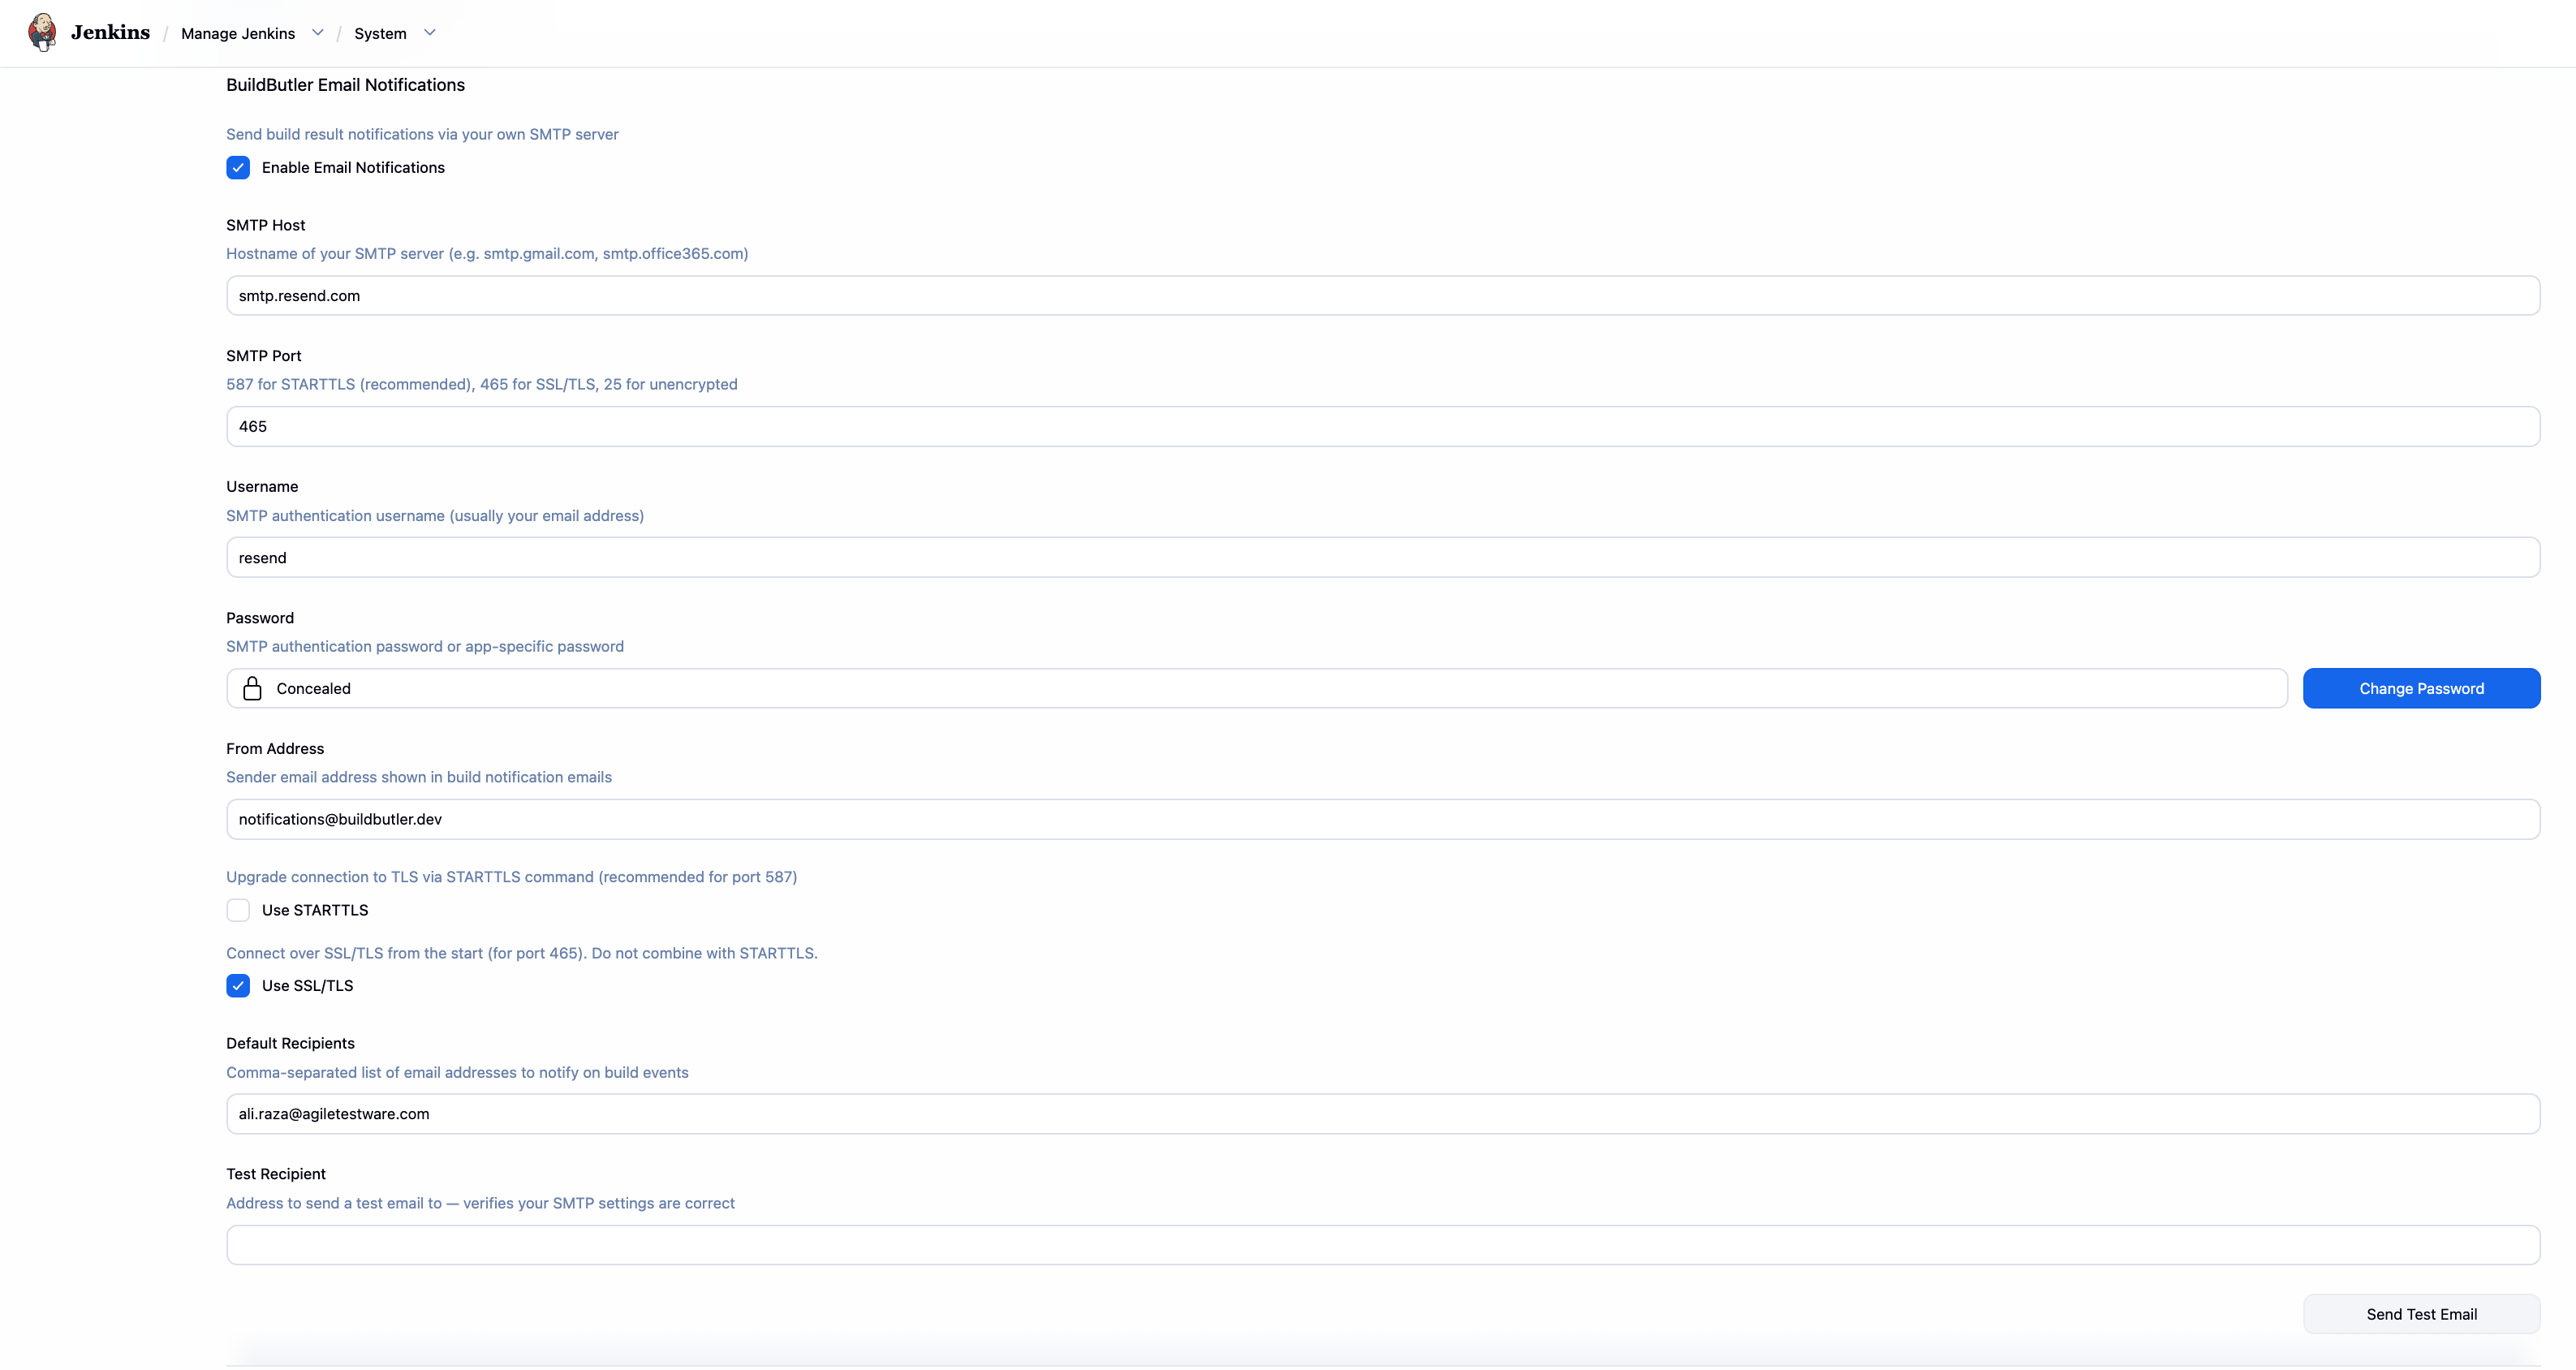Expand the System breadcrumb chevron
Image resolution: width=2576 pixels, height=1370 pixels.
pos(430,33)
